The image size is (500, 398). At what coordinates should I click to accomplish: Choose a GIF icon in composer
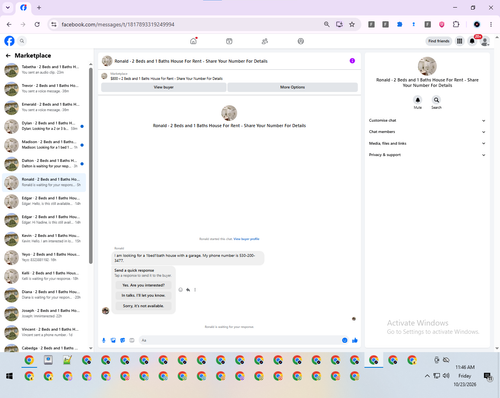tap(132, 340)
